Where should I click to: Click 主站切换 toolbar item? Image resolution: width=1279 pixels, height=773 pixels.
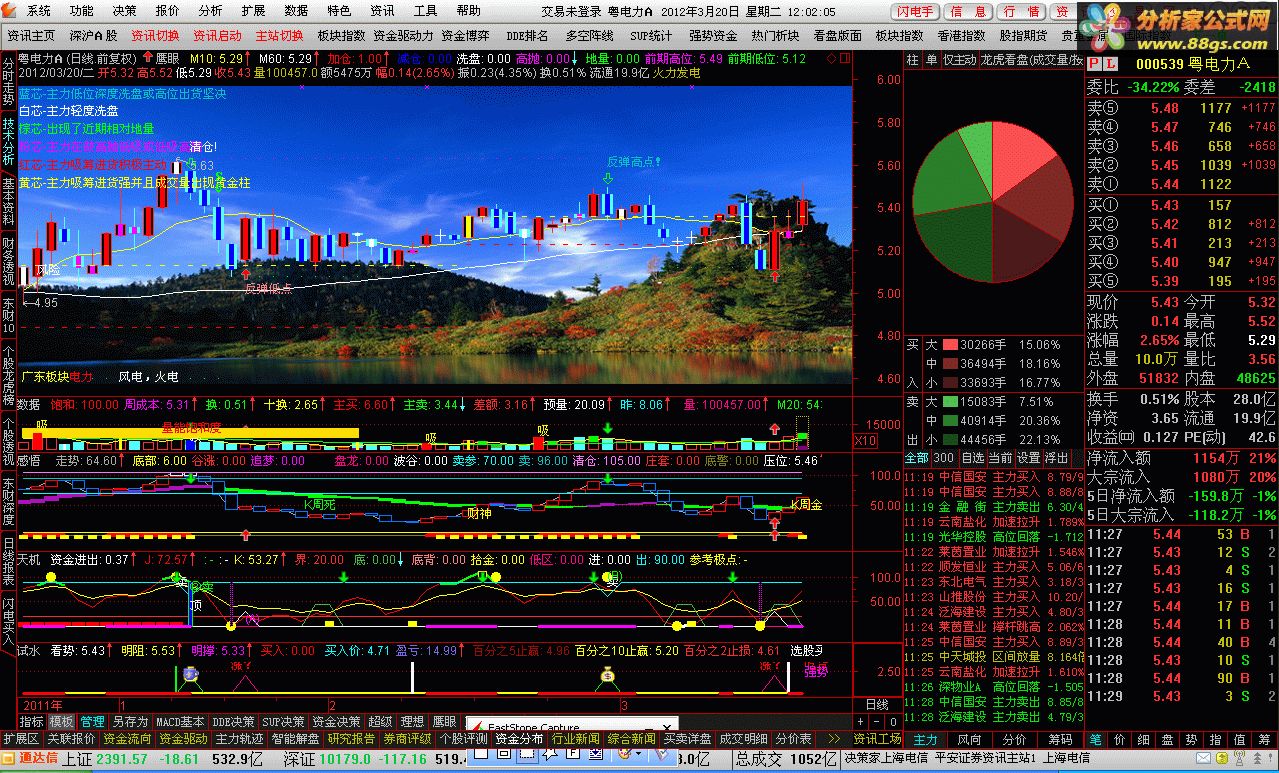click(279, 35)
